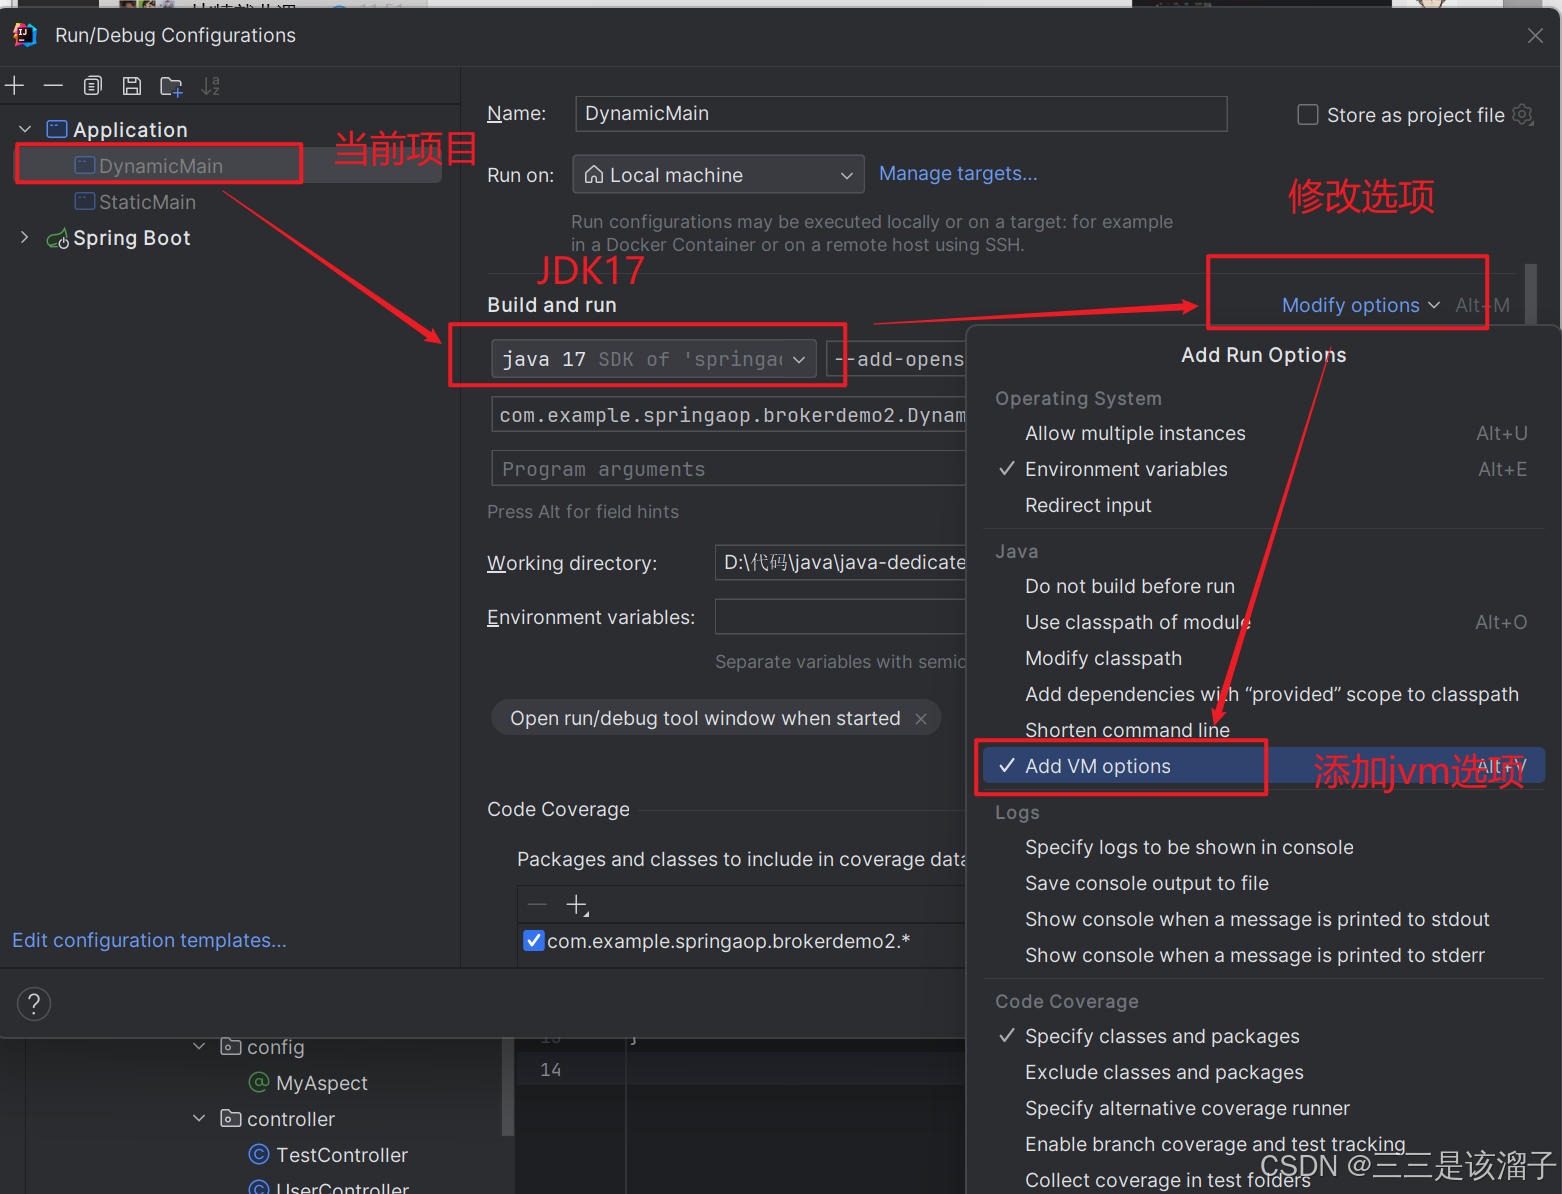Save the current configuration
This screenshot has width=1562, height=1194.
[x=131, y=85]
